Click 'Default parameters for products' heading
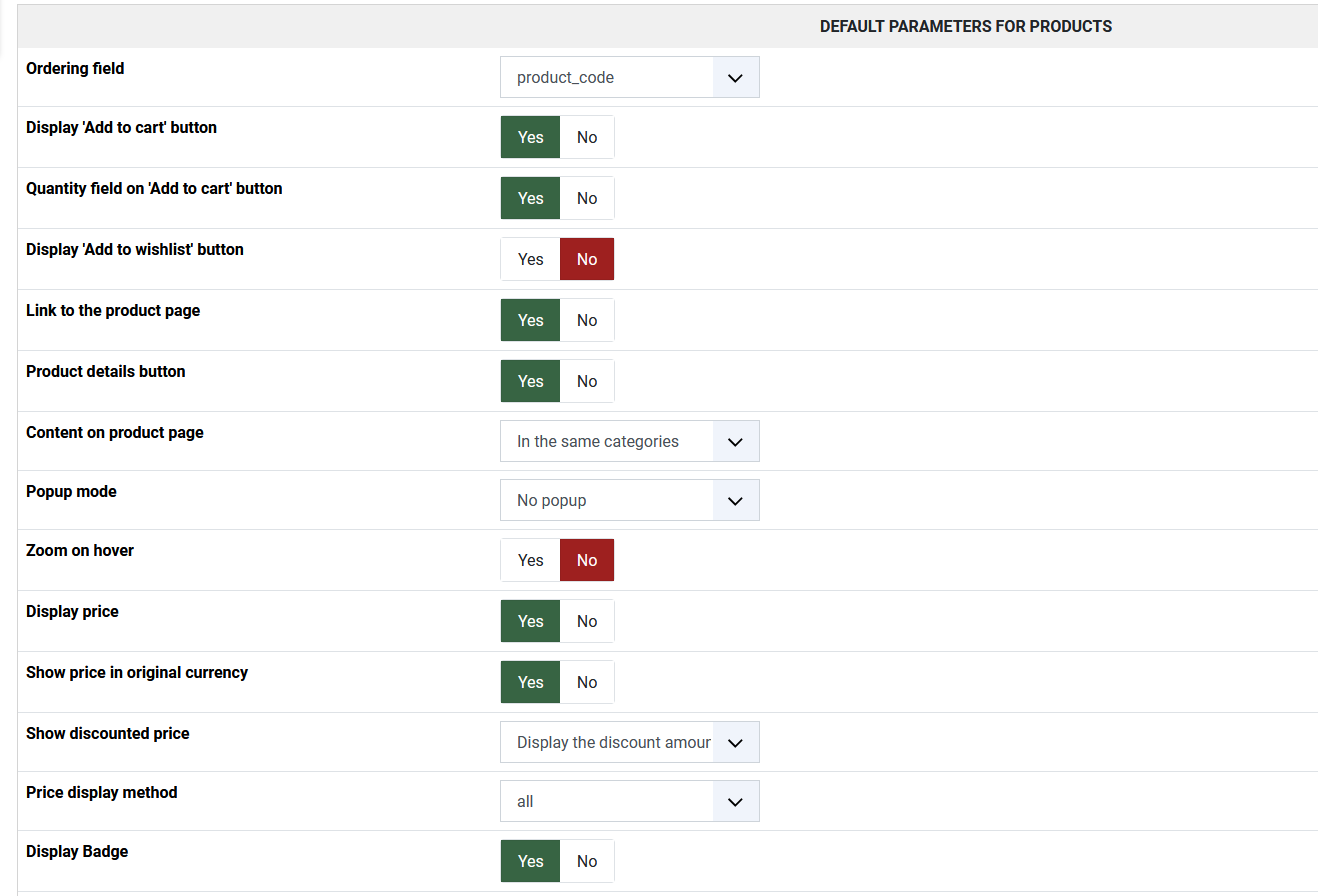 966,26
